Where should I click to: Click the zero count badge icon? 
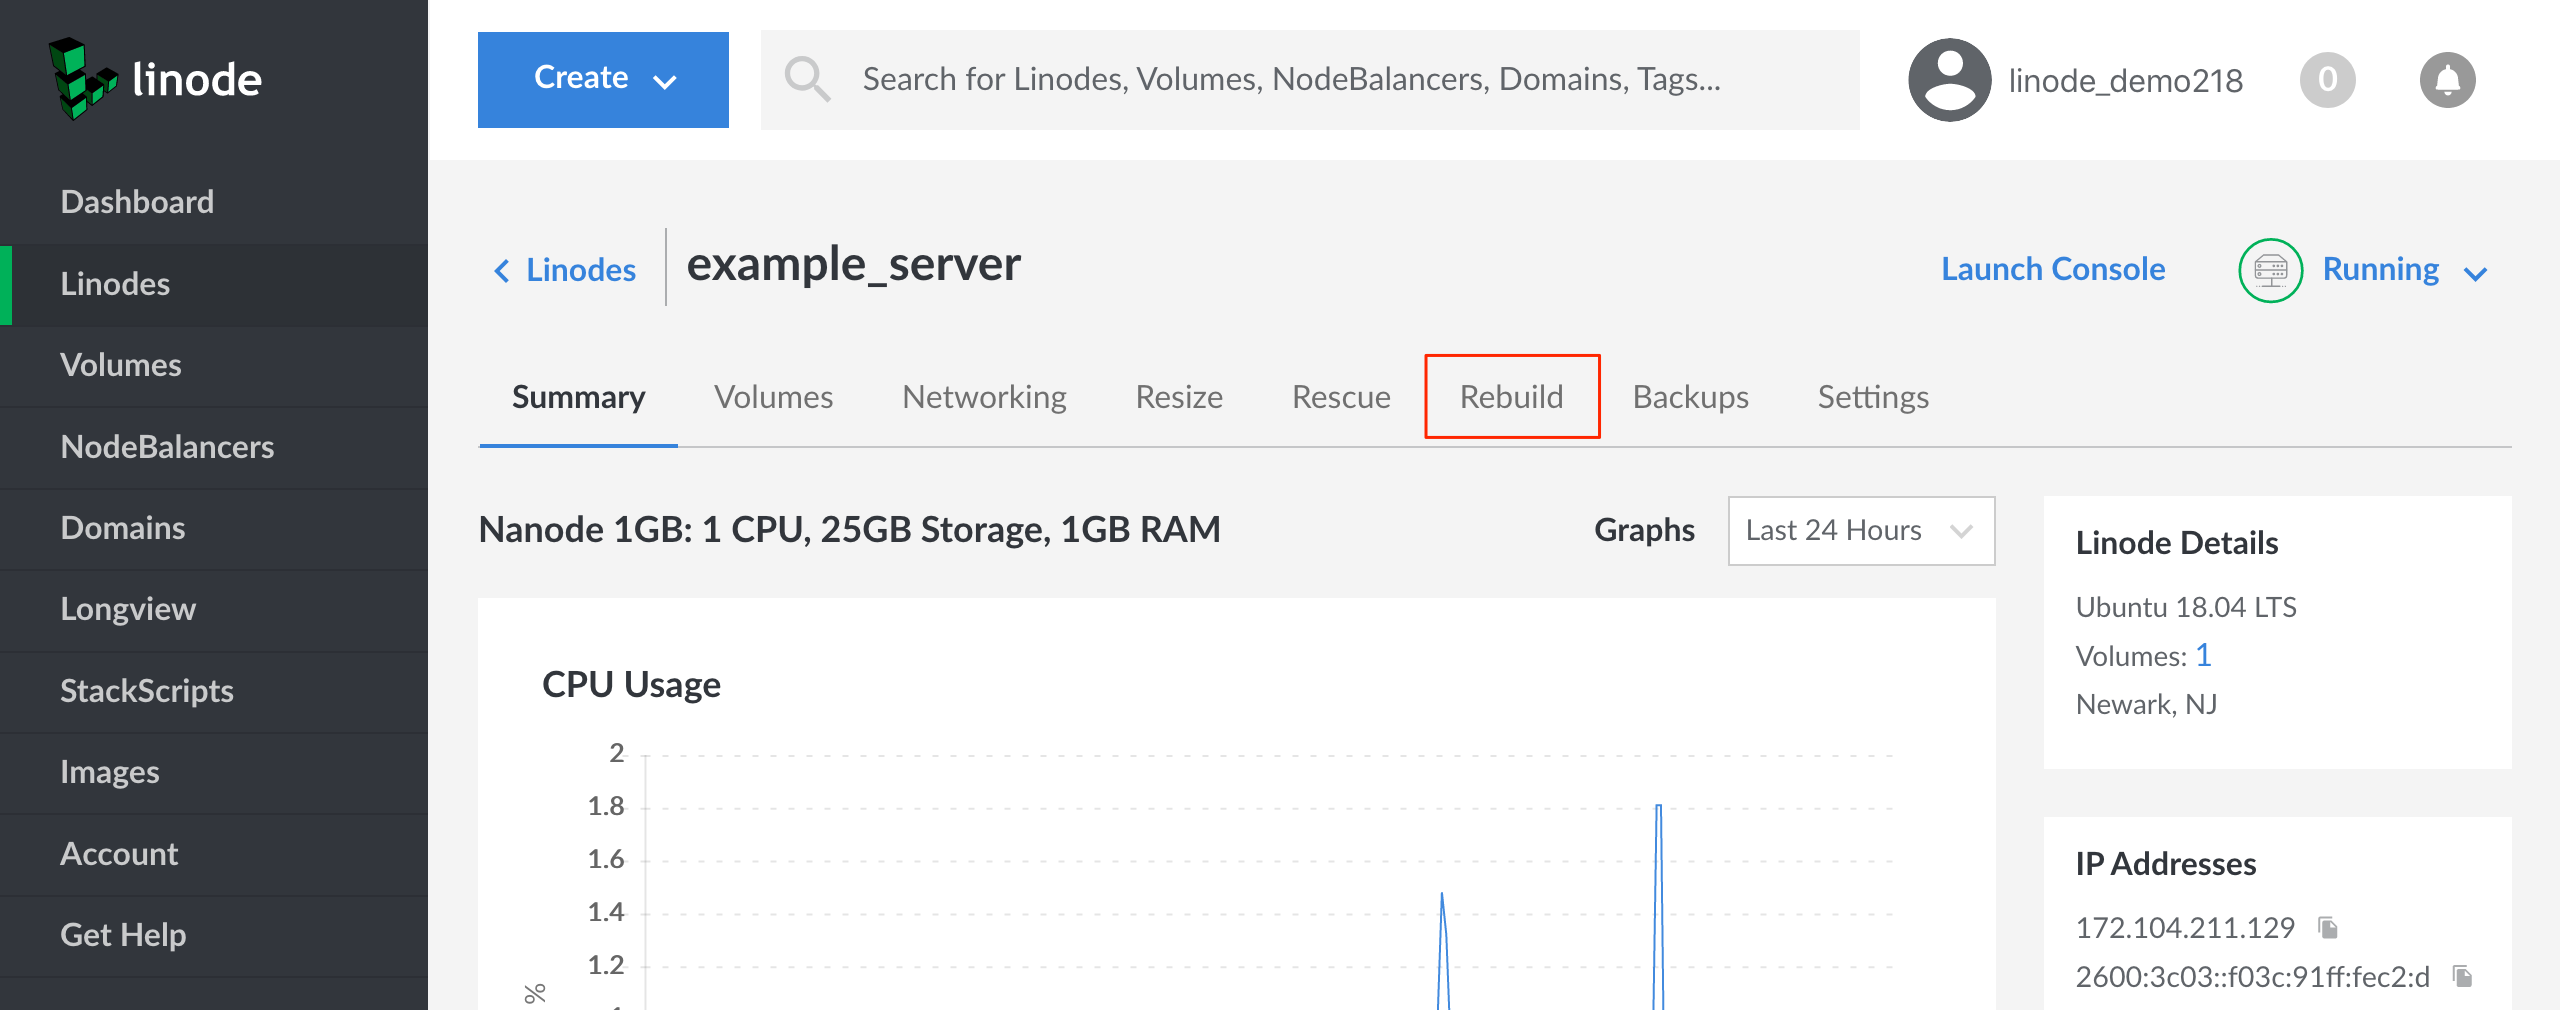click(x=2327, y=80)
